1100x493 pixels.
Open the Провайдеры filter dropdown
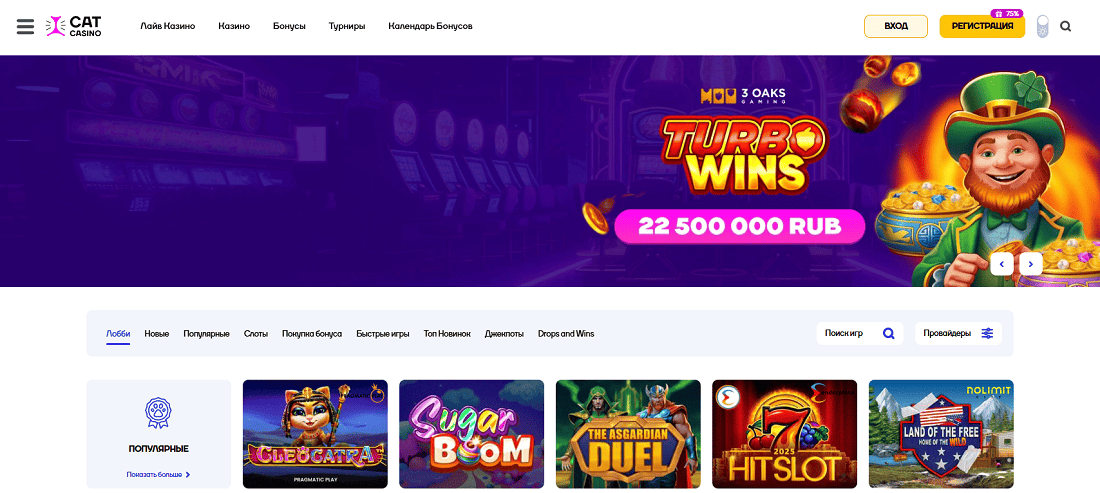click(x=958, y=334)
